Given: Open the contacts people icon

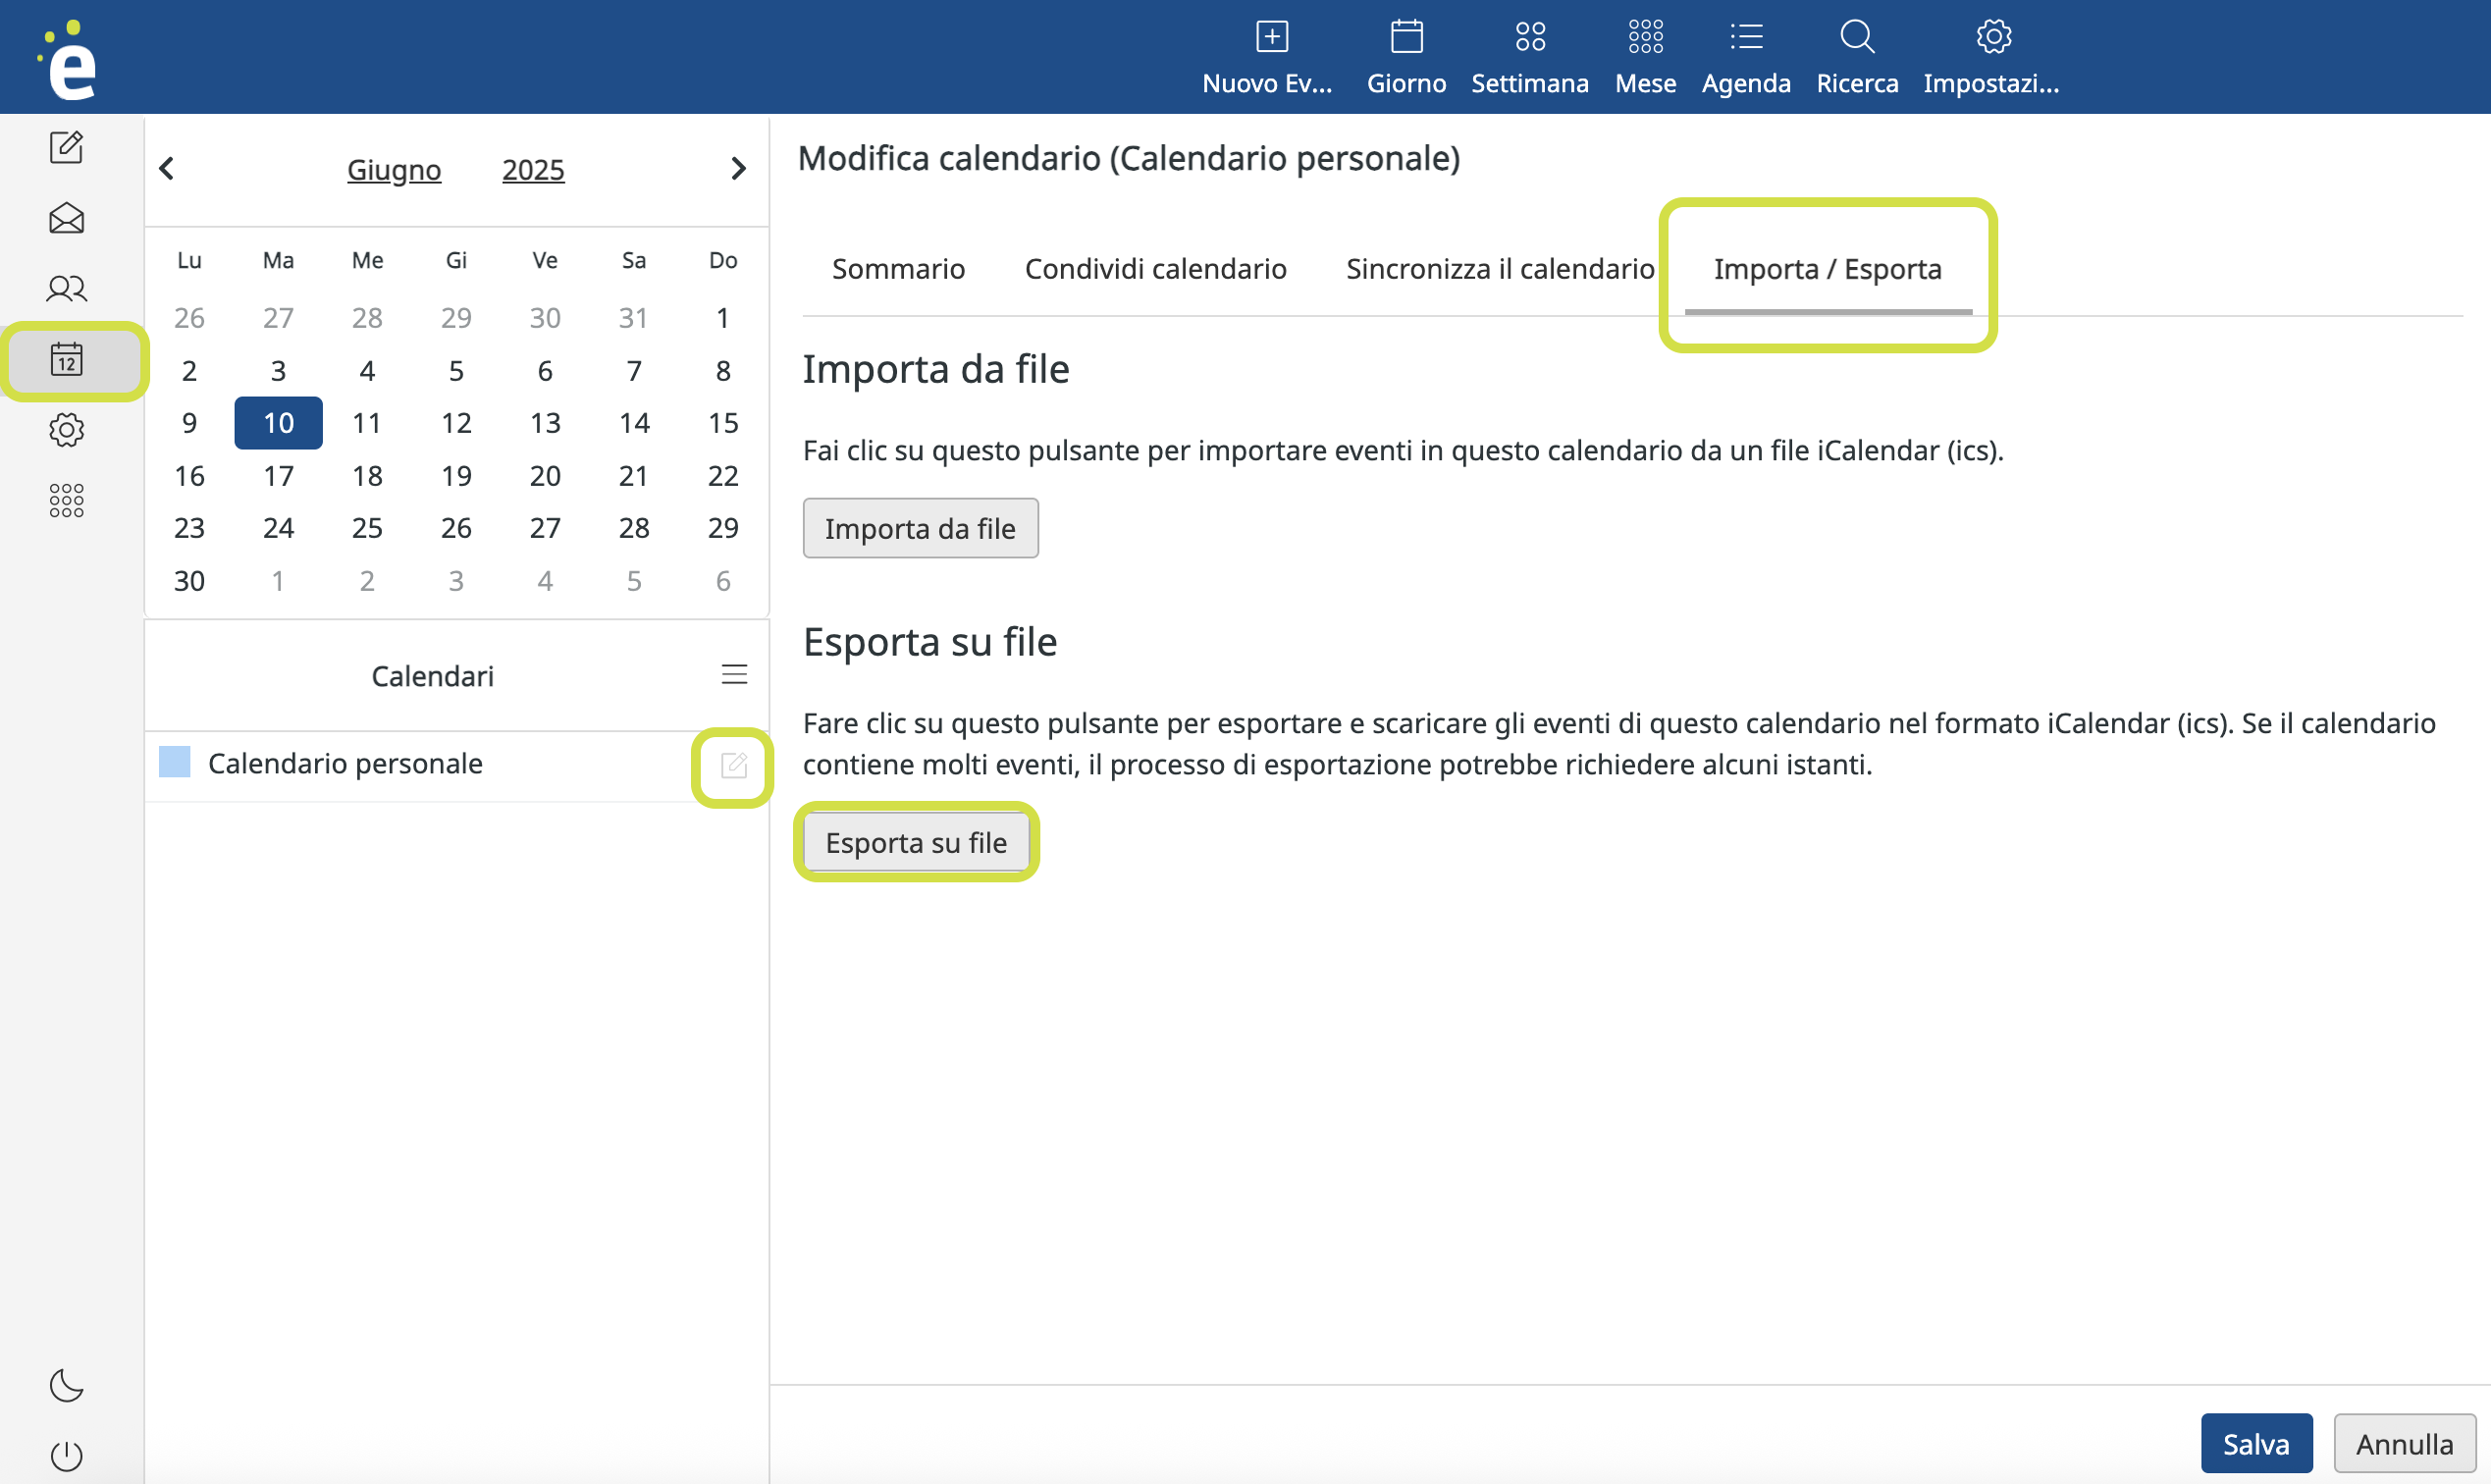Looking at the screenshot, I should (x=66, y=289).
